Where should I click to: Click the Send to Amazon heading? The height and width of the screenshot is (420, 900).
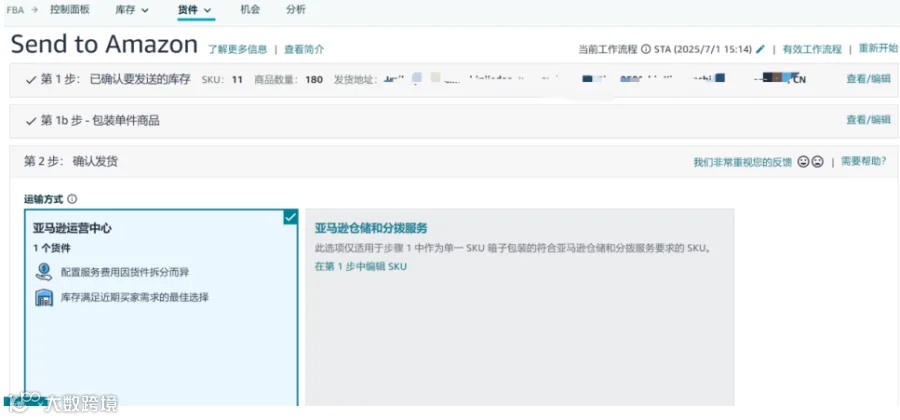pos(104,44)
